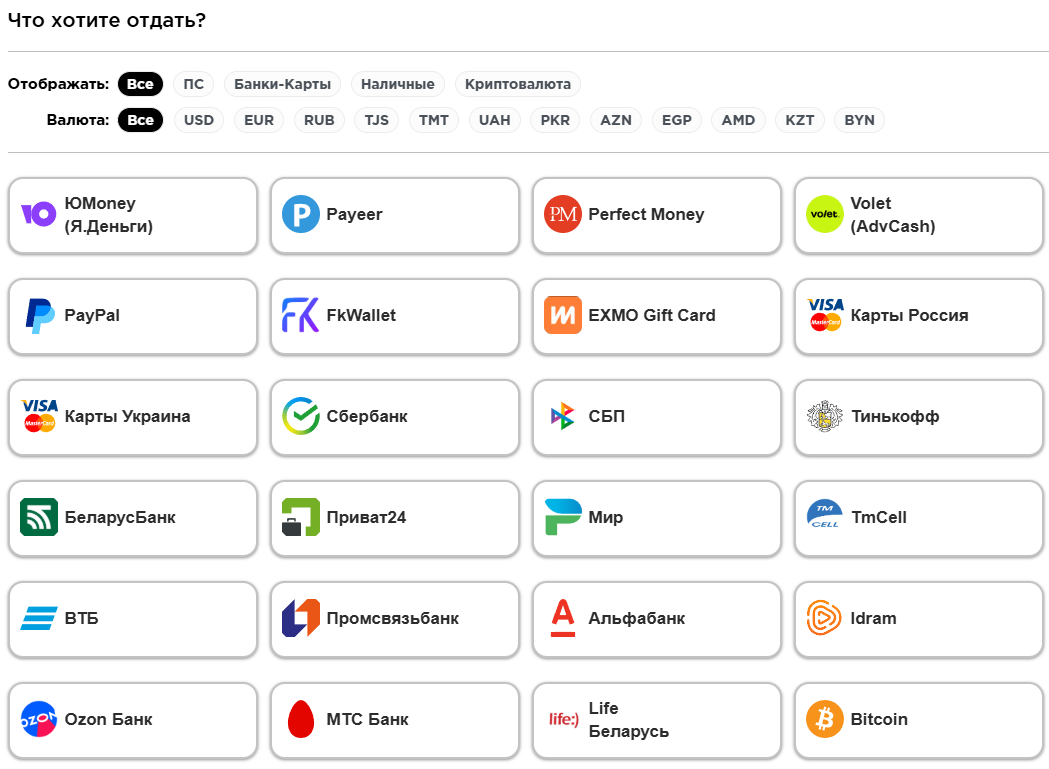Screen dimensions: 1049x769
Task: Click the Сбербанк green checkmark icon
Action: pyautogui.click(x=300, y=416)
